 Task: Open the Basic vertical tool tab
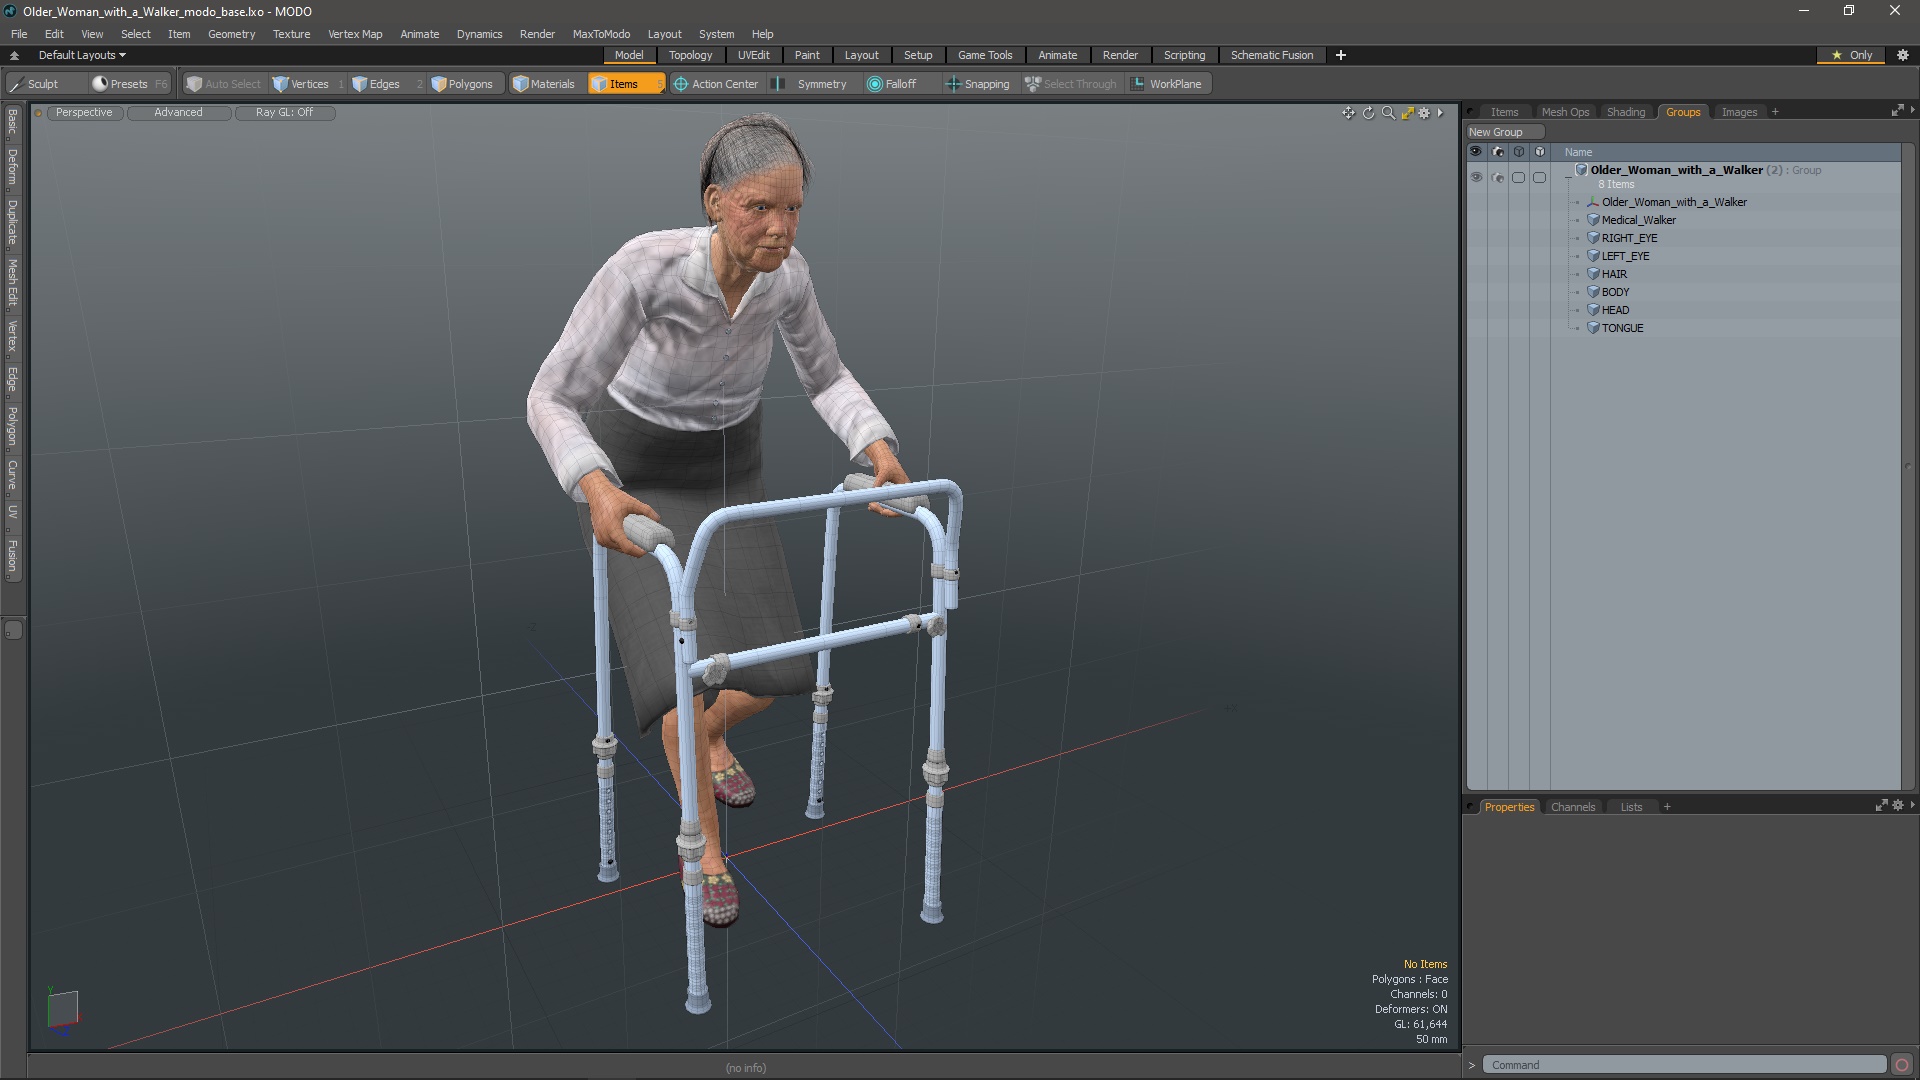click(x=12, y=122)
